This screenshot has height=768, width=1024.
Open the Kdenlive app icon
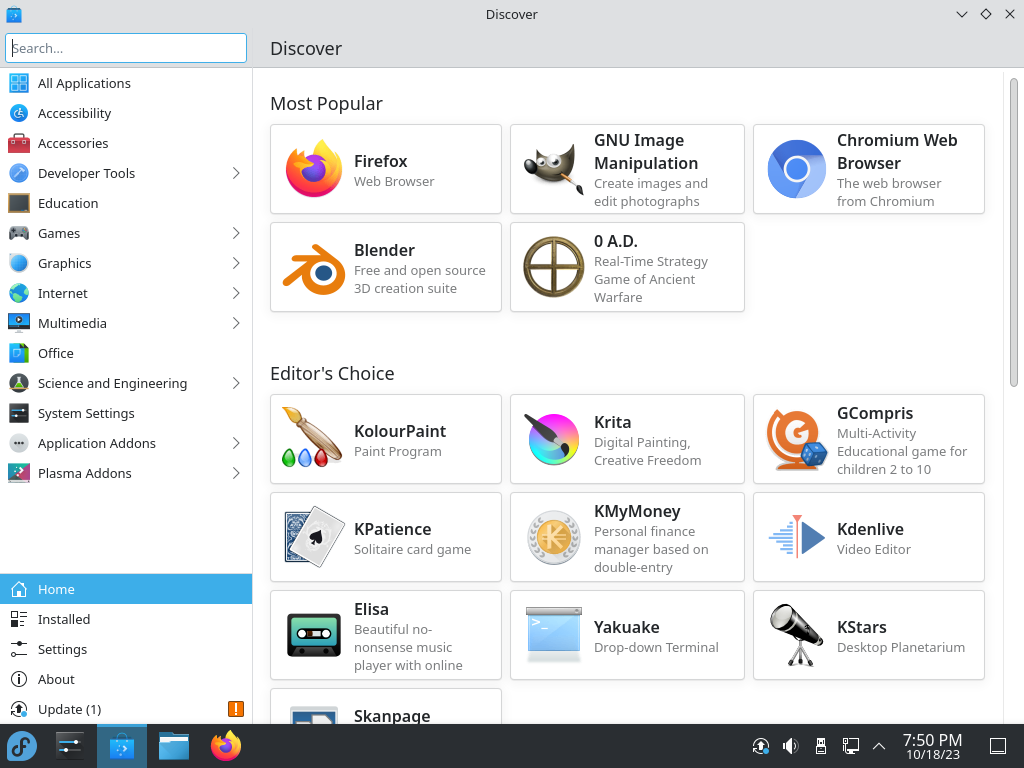[x=797, y=537]
